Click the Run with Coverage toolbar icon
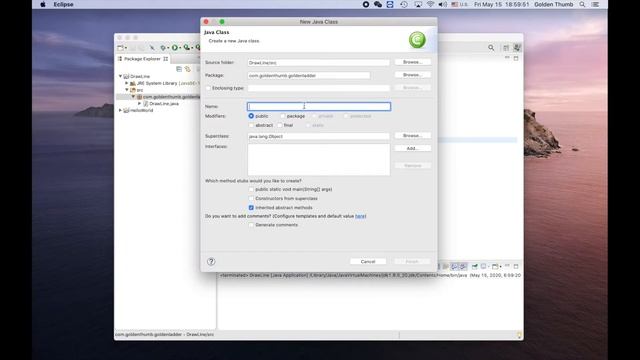 (187, 48)
